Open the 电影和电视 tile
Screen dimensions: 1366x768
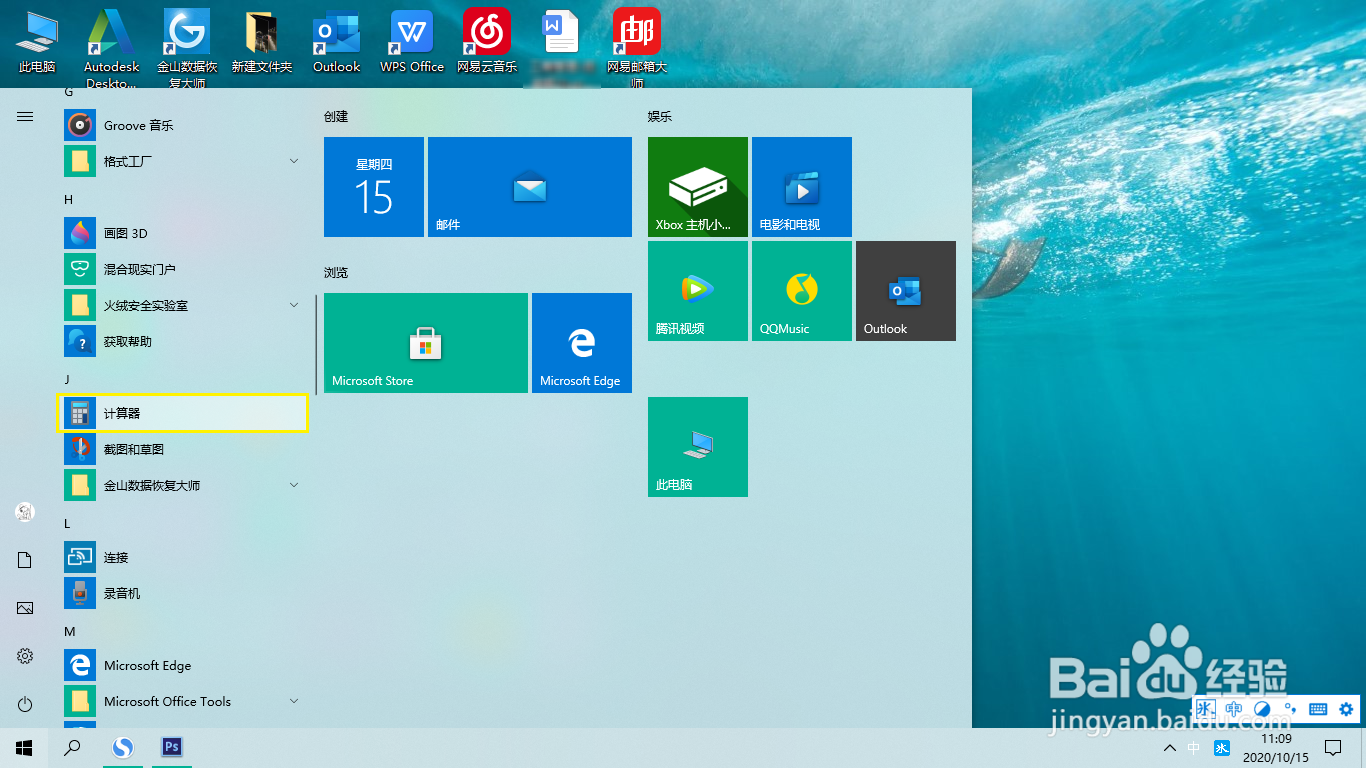pos(802,187)
